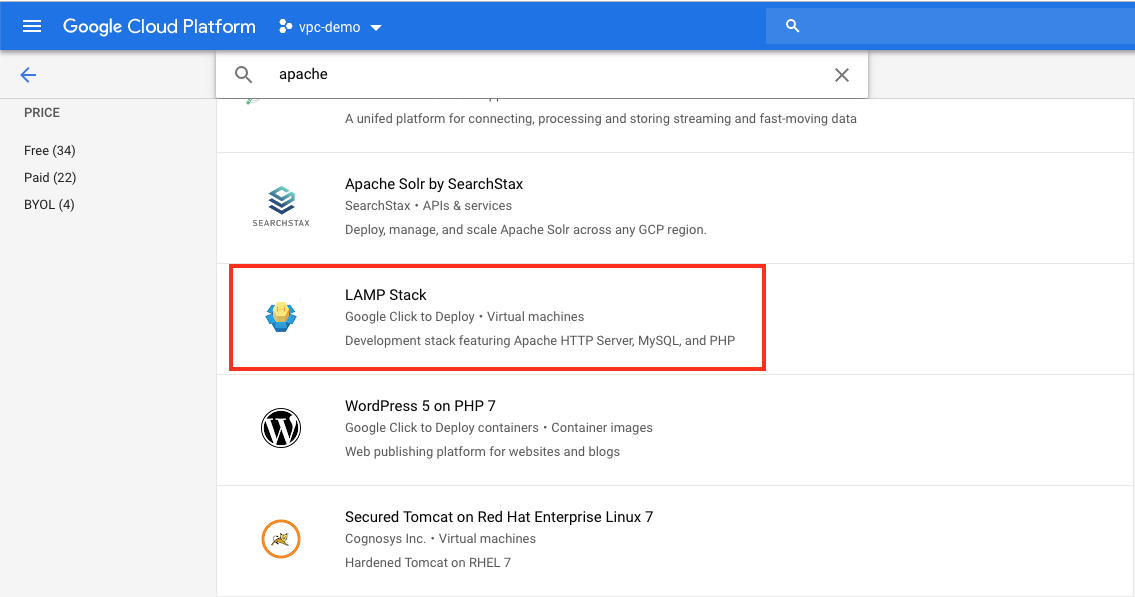
Task: Click the LAMP Stack product icon
Action: [x=281, y=317]
